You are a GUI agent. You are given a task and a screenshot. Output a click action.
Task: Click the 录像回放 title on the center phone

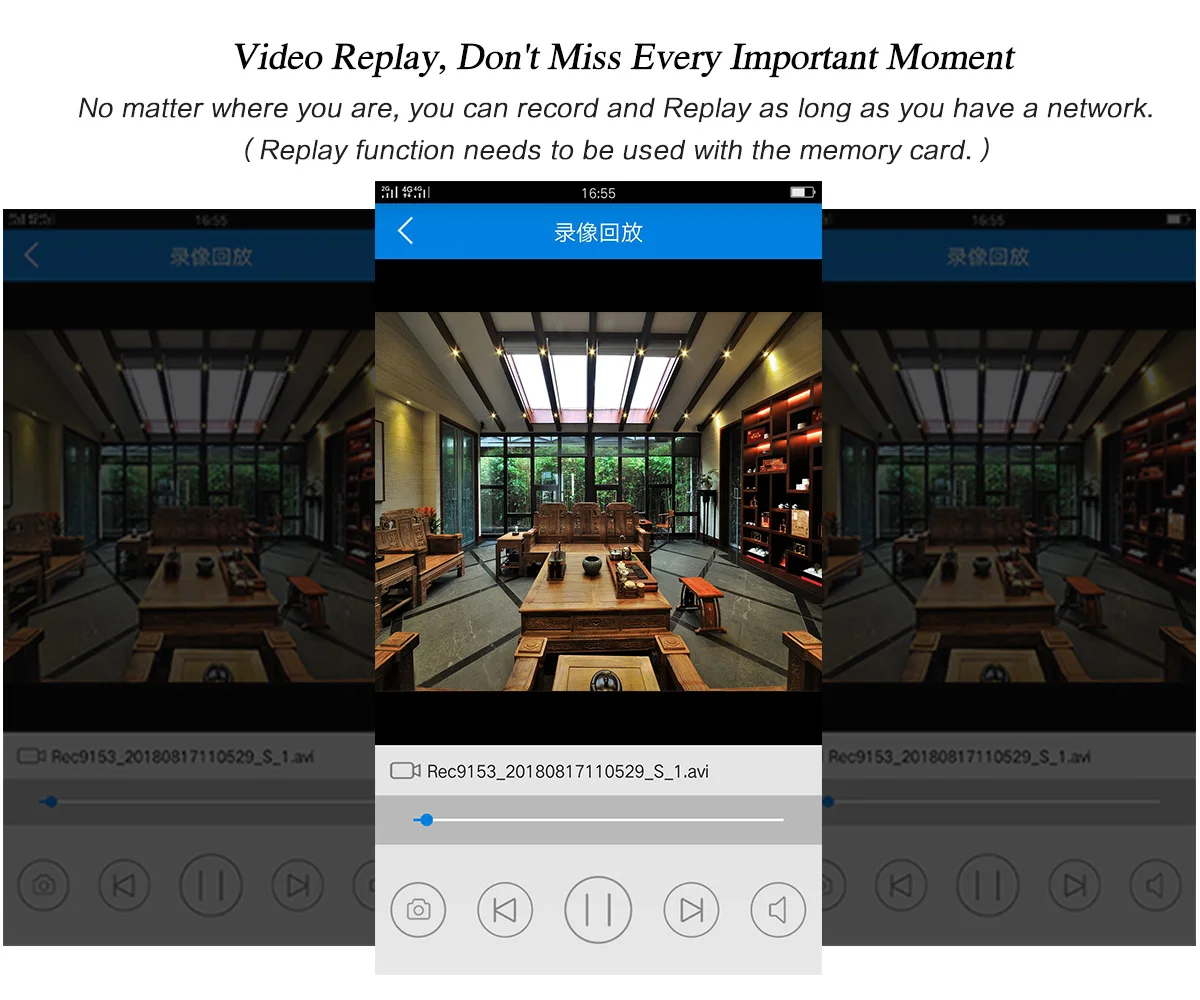[598, 232]
